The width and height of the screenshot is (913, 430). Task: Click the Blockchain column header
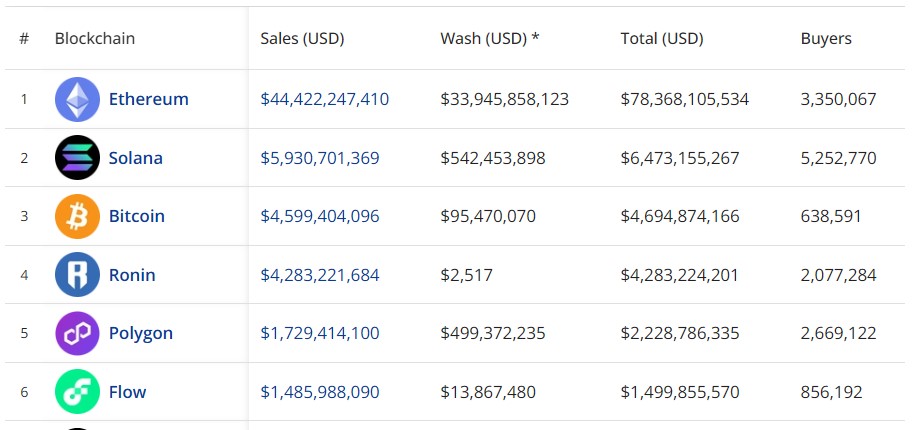[95, 39]
